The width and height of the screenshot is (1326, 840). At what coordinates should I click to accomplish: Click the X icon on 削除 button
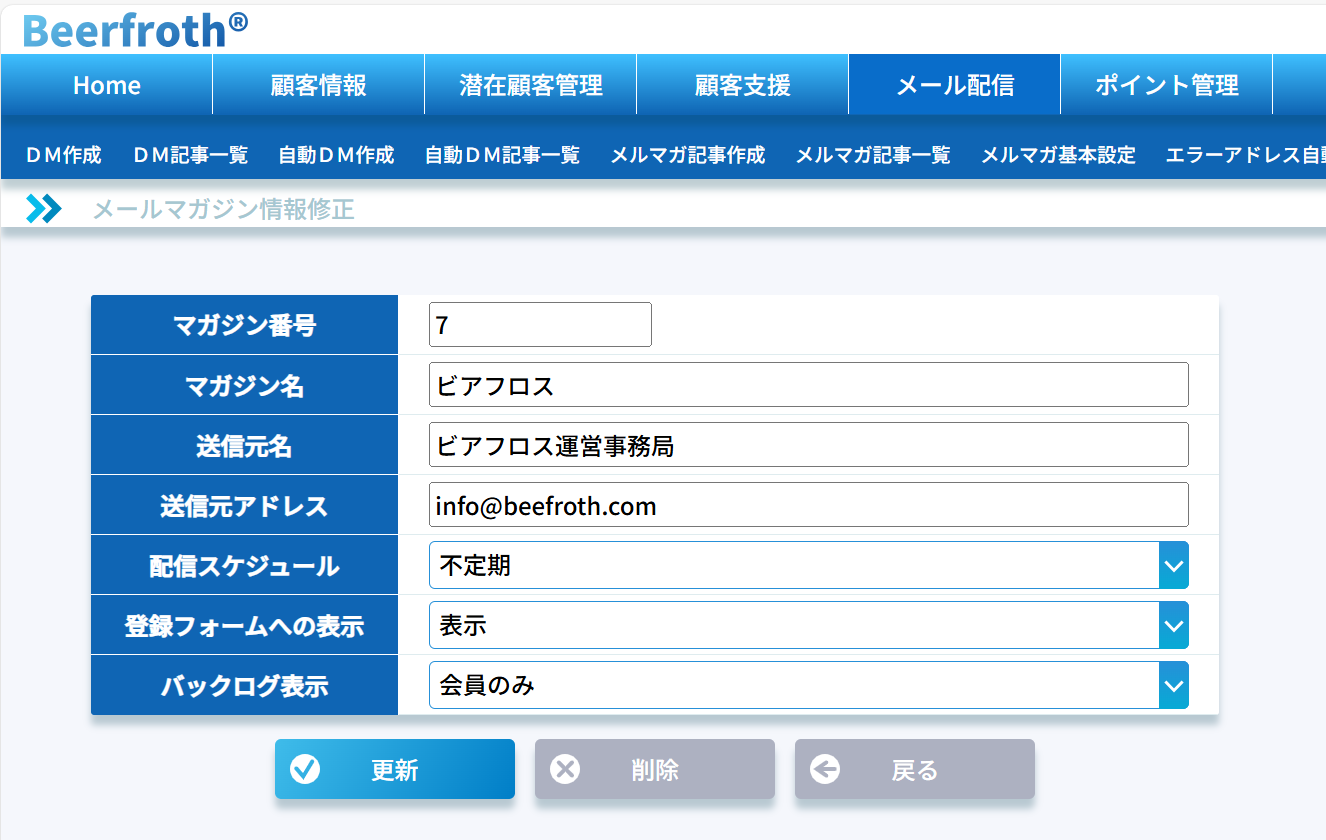565,769
